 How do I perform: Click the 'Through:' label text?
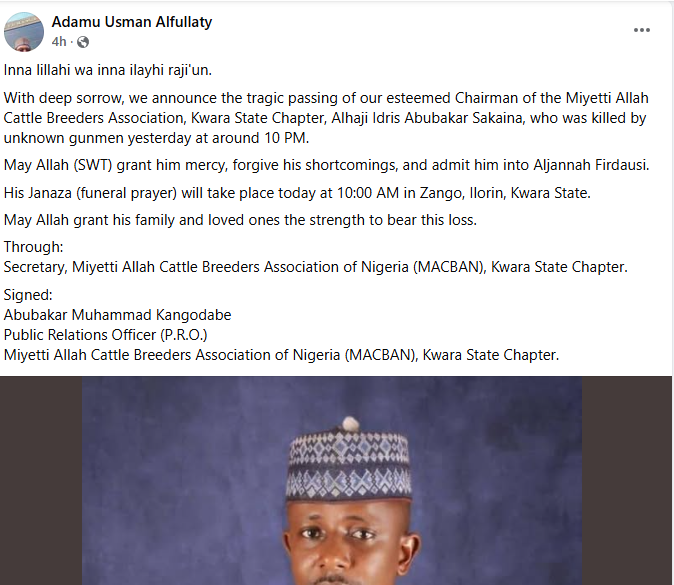click(x=34, y=247)
